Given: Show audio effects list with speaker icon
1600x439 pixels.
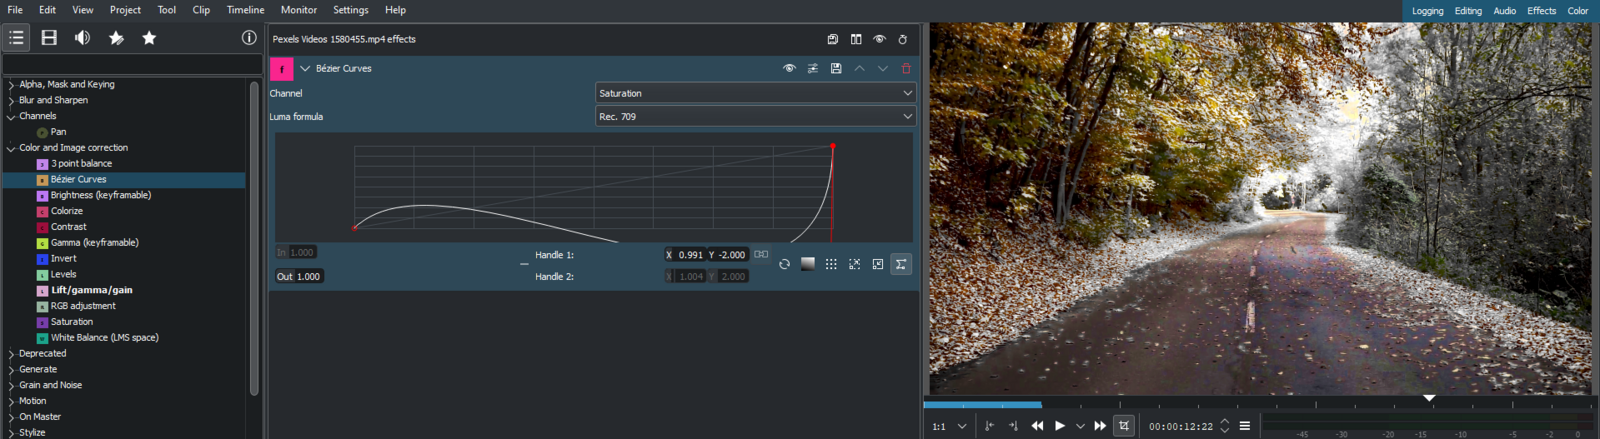Looking at the screenshot, I should pyautogui.click(x=82, y=38).
